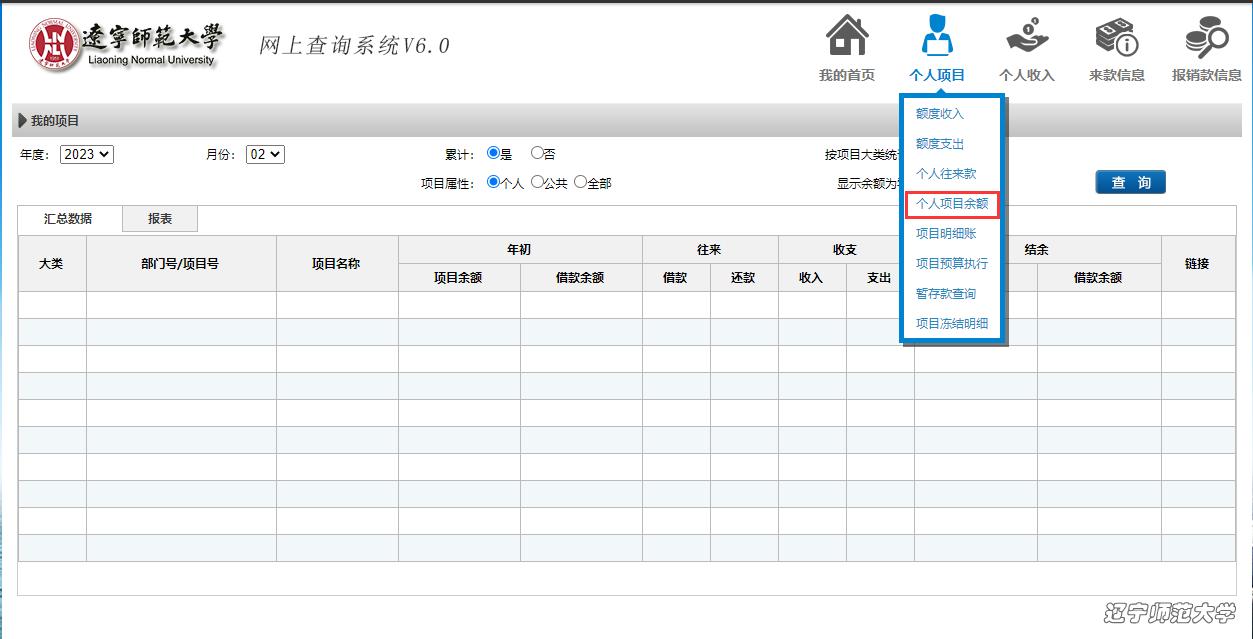This screenshot has width=1253, height=639.
Task: Select 否 for 累计 option
Action: coord(537,154)
